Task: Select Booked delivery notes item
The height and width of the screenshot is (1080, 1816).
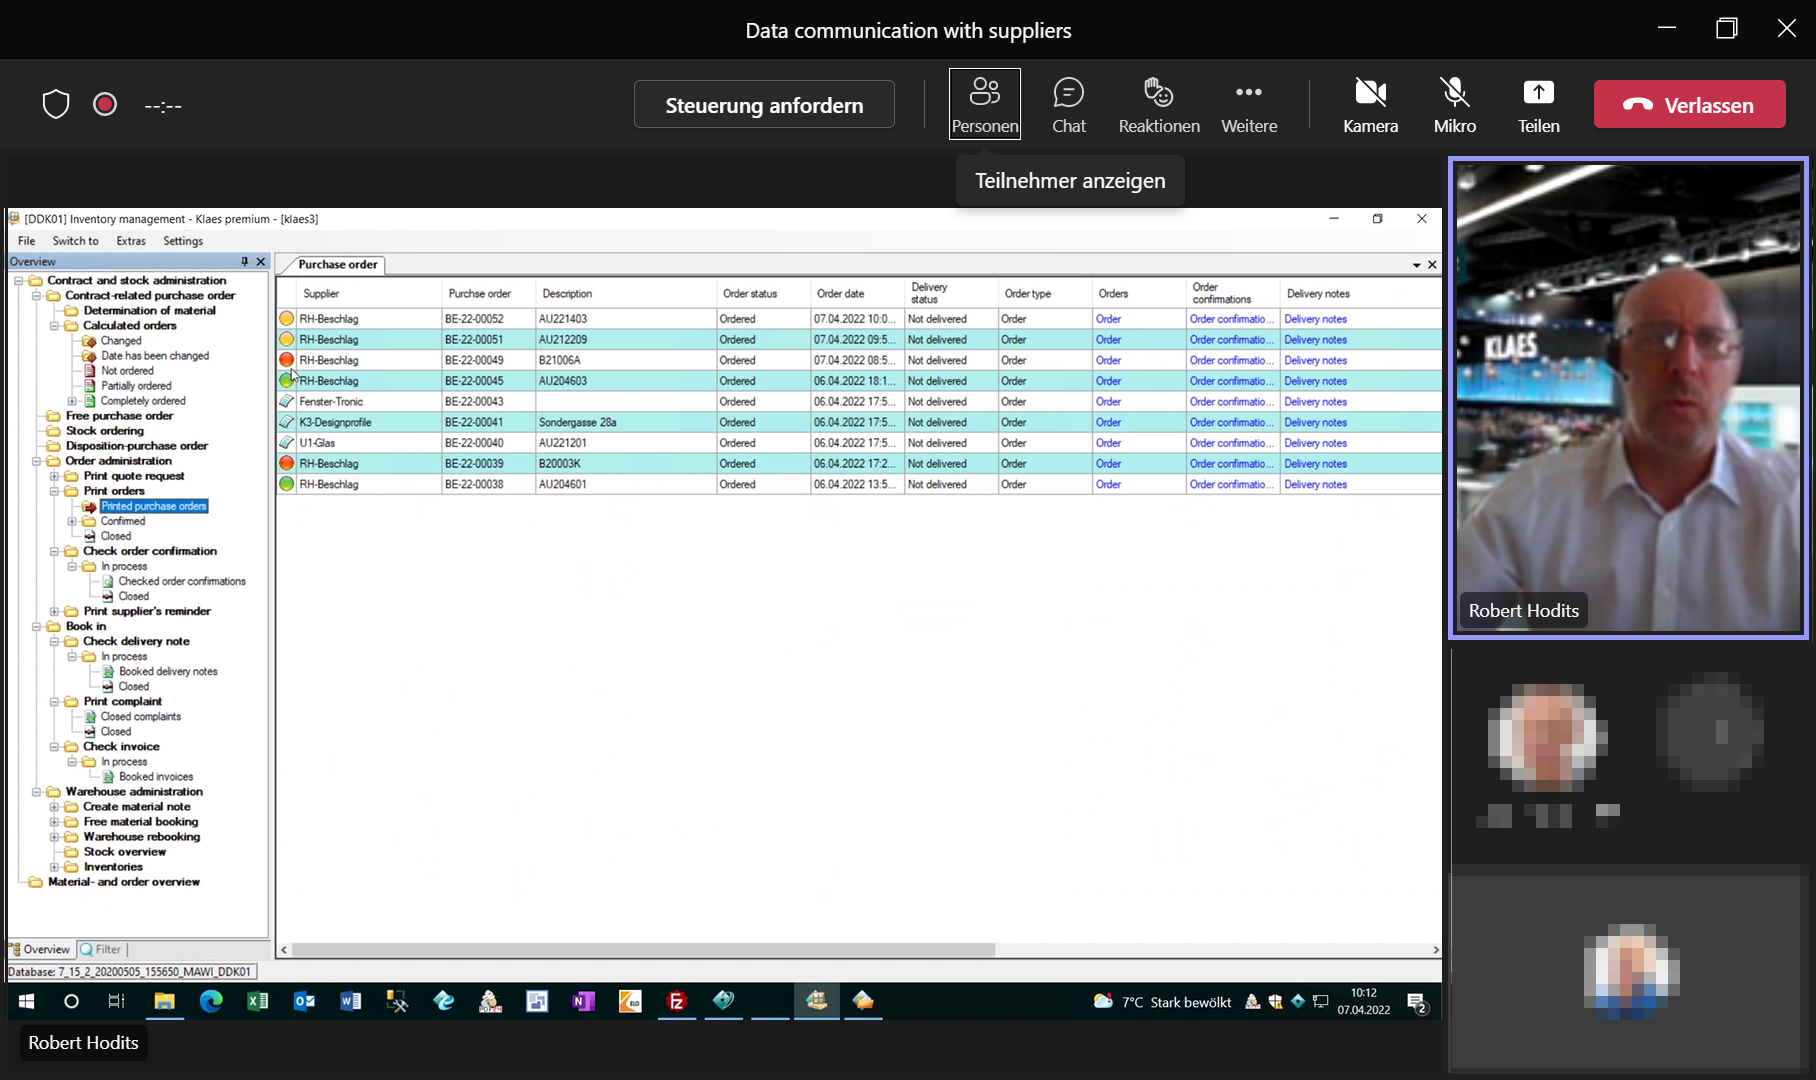Action: [x=168, y=671]
